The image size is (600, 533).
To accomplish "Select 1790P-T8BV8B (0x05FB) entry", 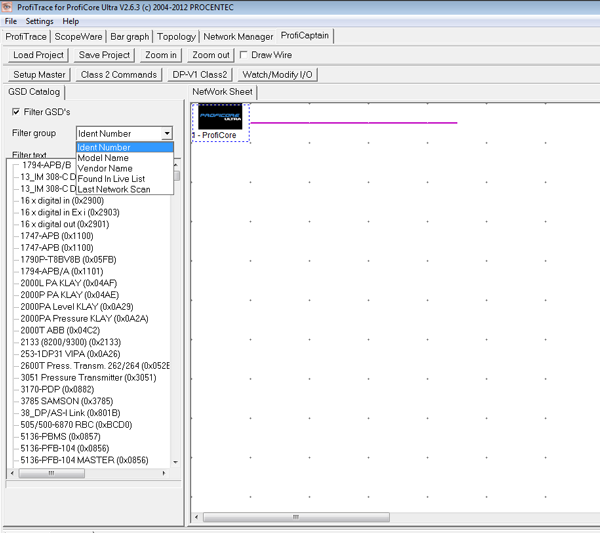I will tap(68, 259).
